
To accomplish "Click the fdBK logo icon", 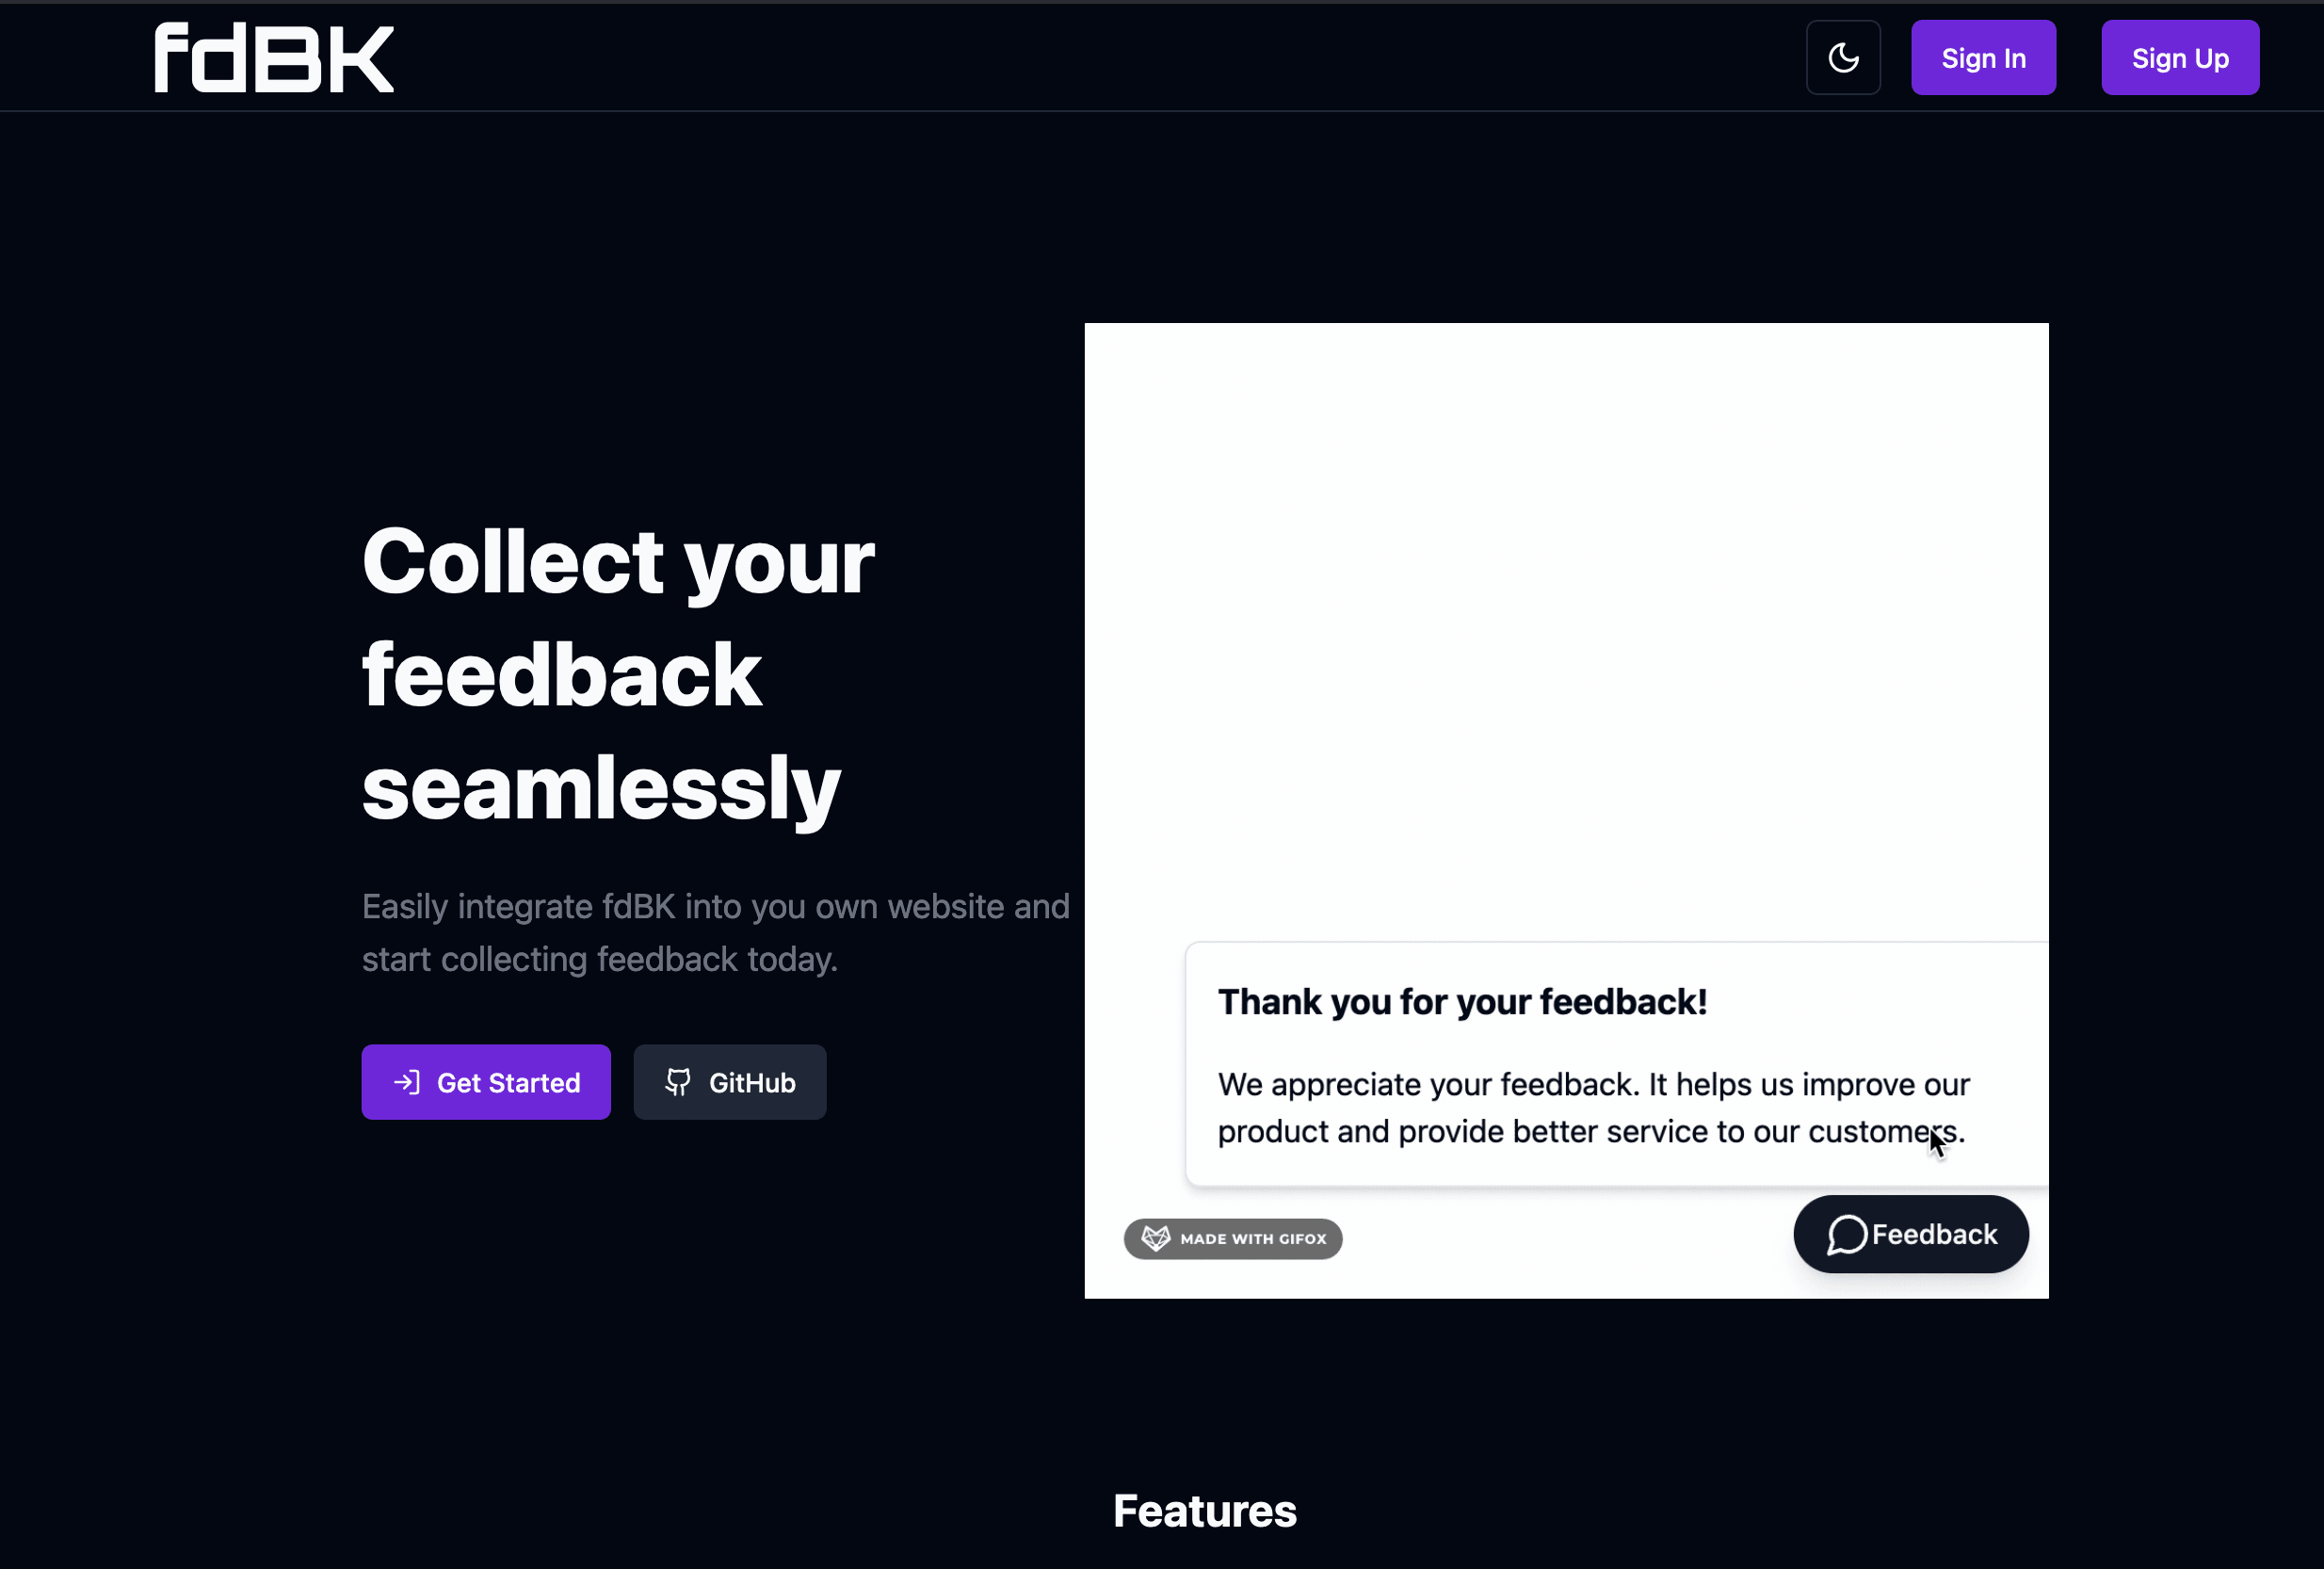I will [273, 57].
